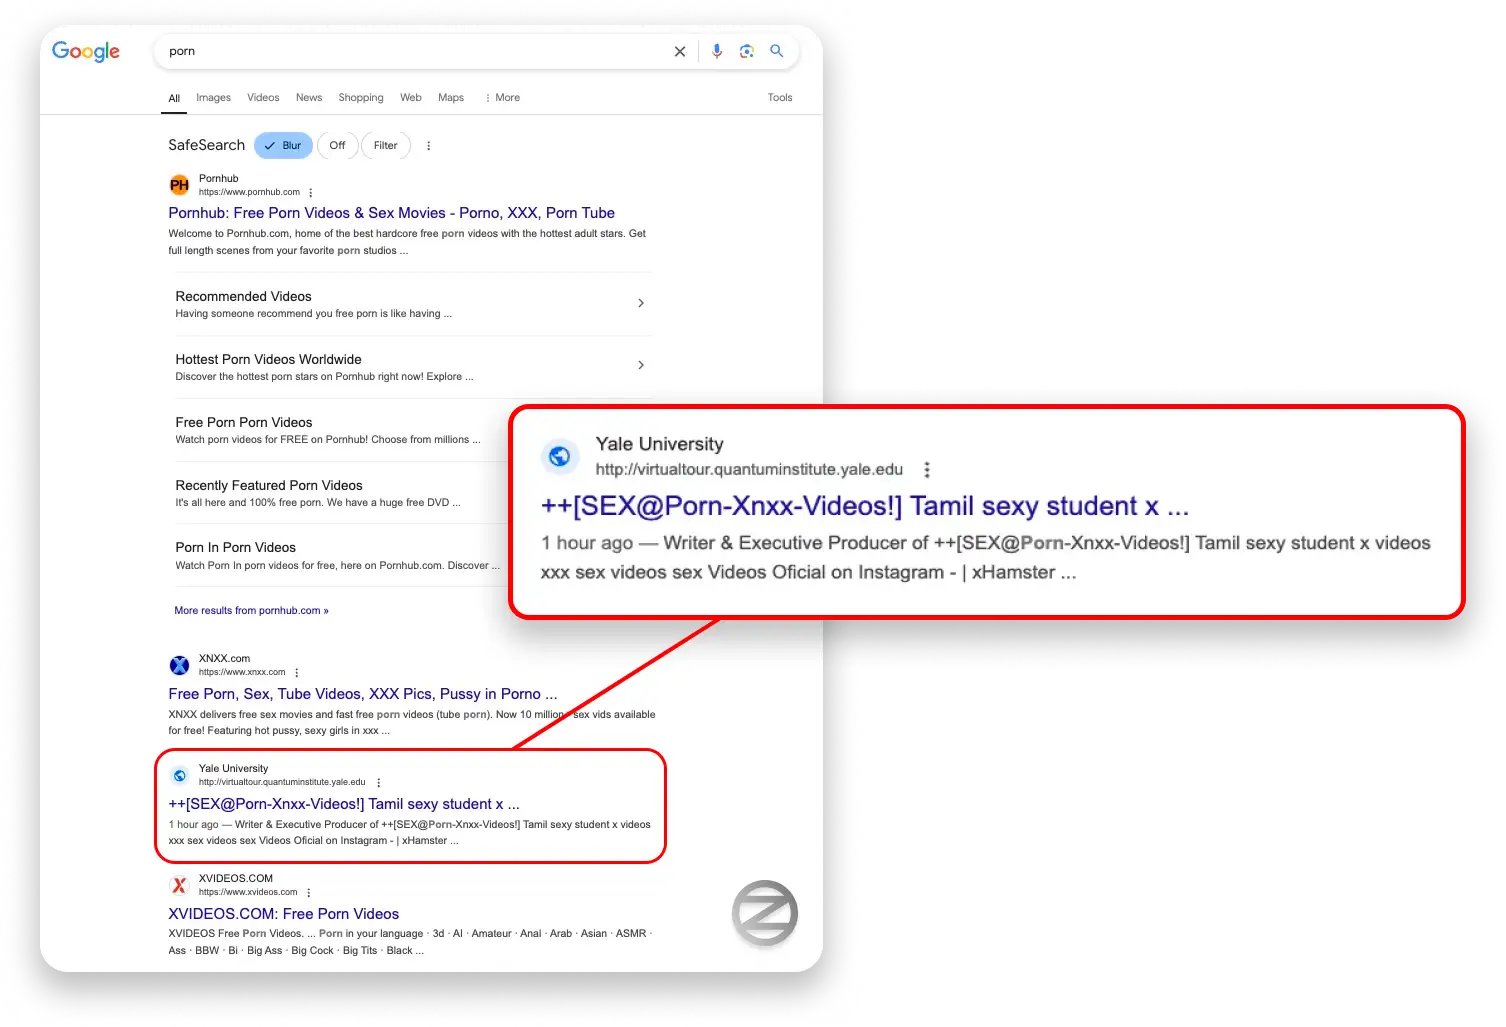Click the orange PH favicon of the first result
1506x1027 pixels.
179,185
